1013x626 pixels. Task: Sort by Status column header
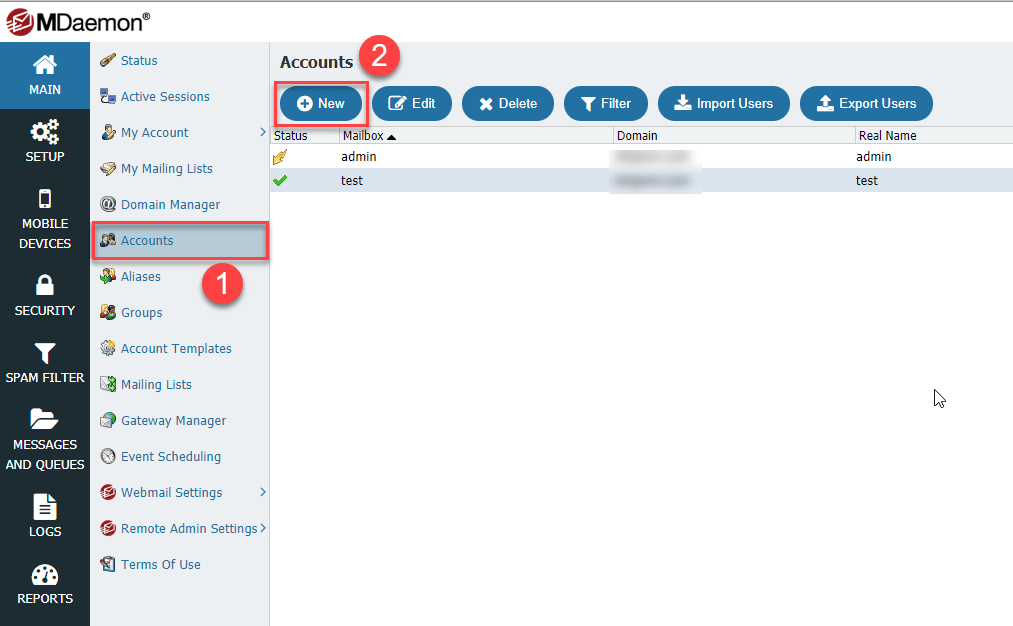point(291,136)
